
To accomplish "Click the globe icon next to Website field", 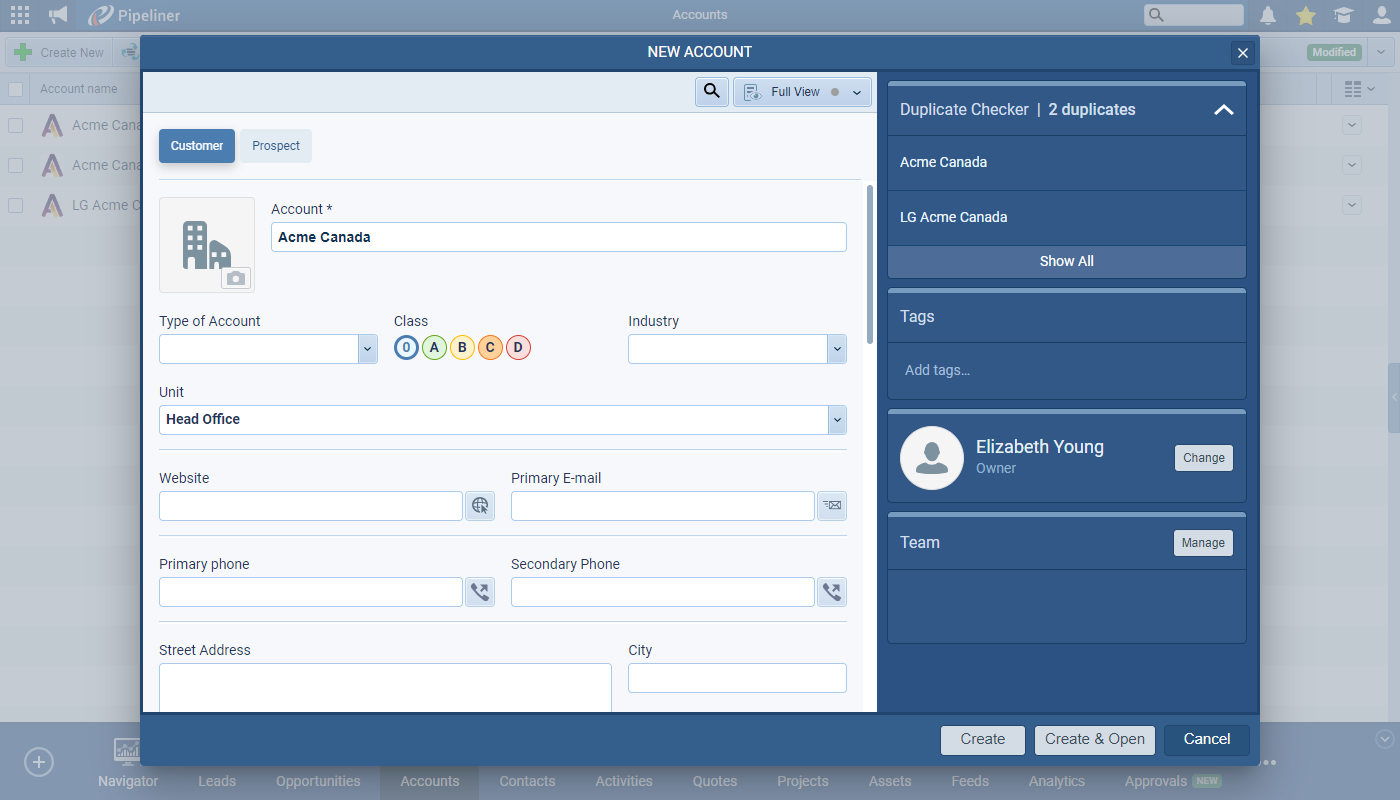I will pyautogui.click(x=480, y=506).
